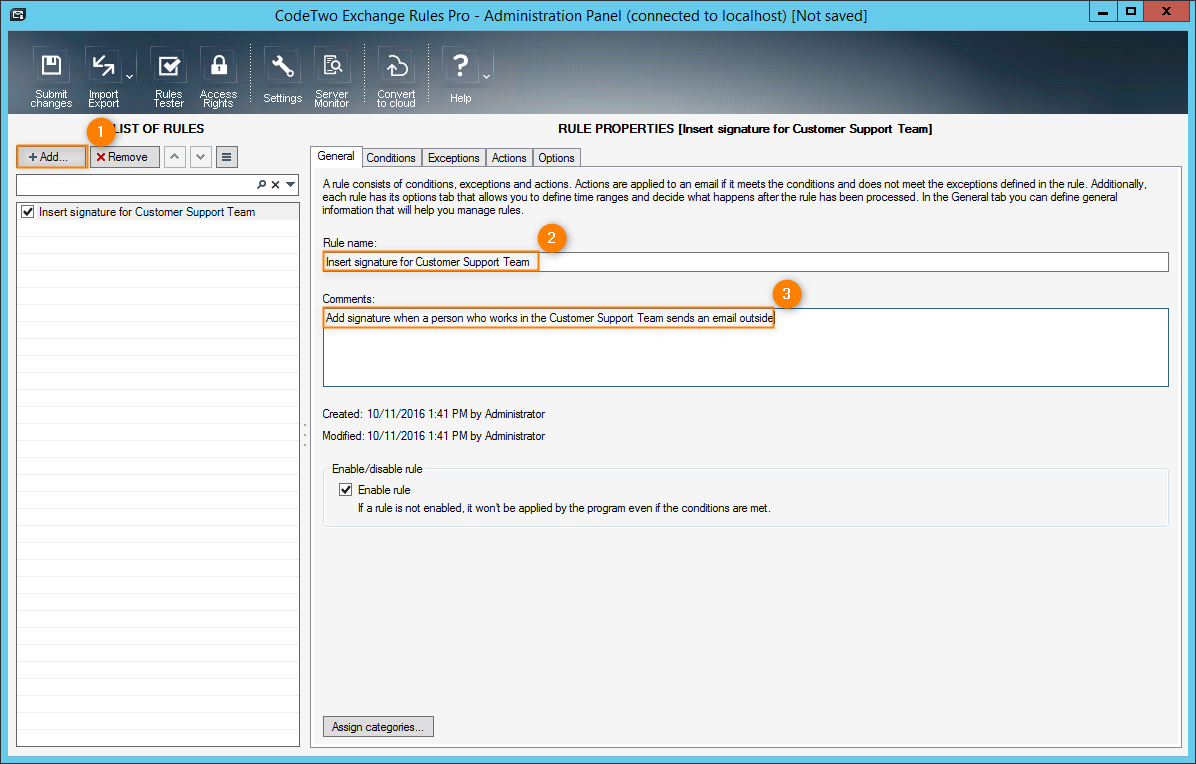Open the Settings wrench icon
Image resolution: width=1196 pixels, height=764 pixels.
coord(282,77)
